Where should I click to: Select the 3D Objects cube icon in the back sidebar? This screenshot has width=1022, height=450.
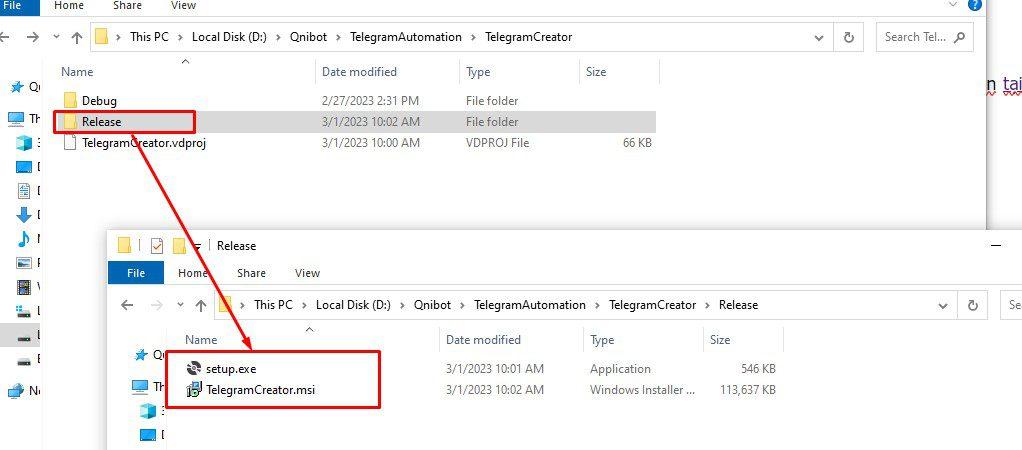point(24,143)
